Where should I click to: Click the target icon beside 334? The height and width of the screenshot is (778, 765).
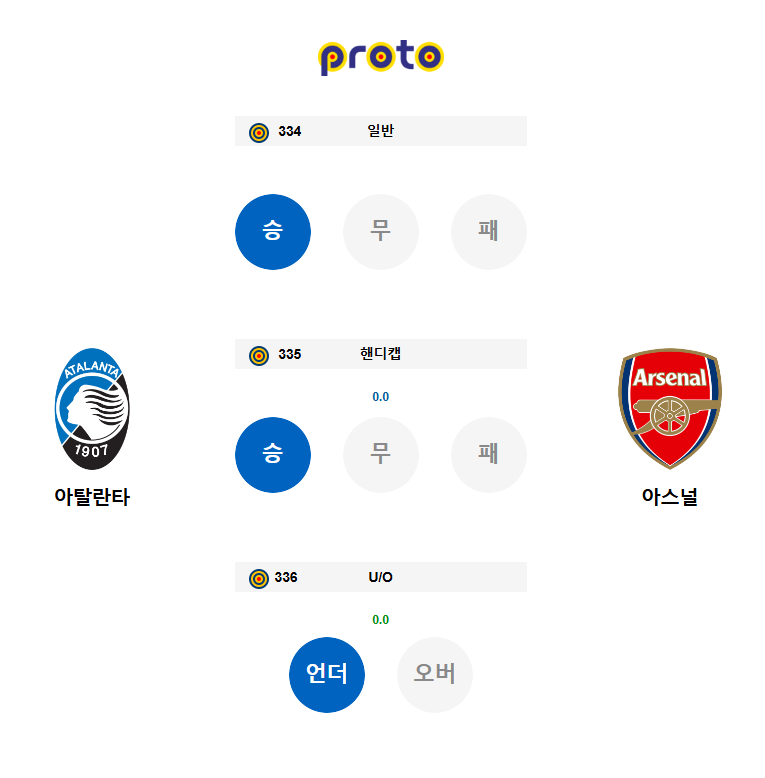tap(258, 132)
